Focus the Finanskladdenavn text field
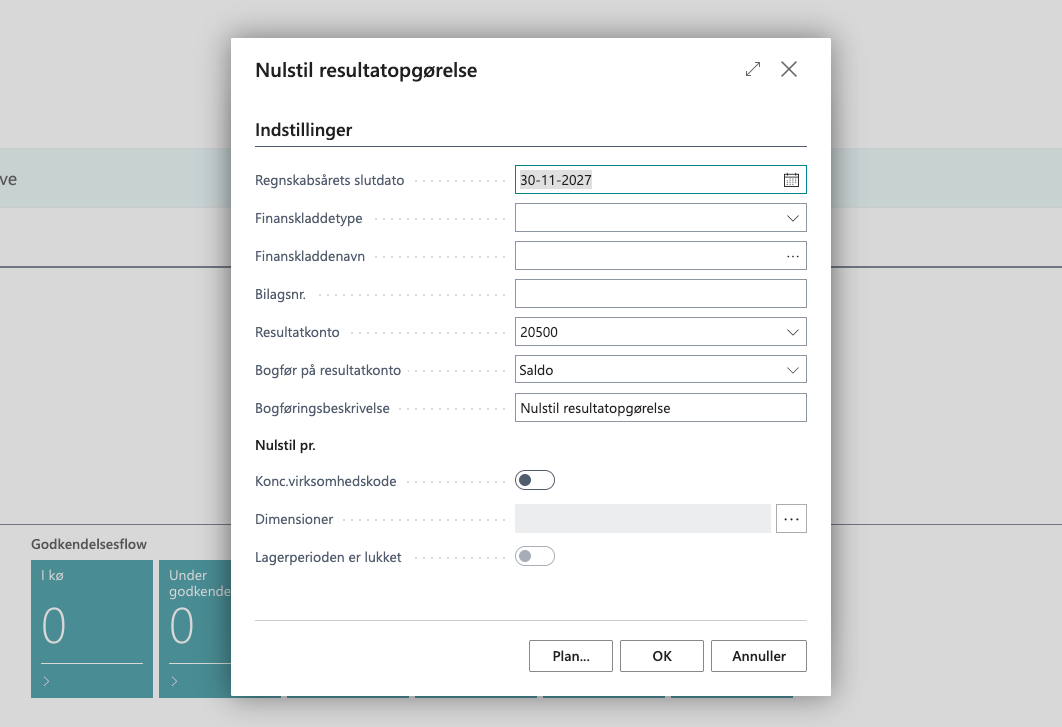 tap(645, 256)
